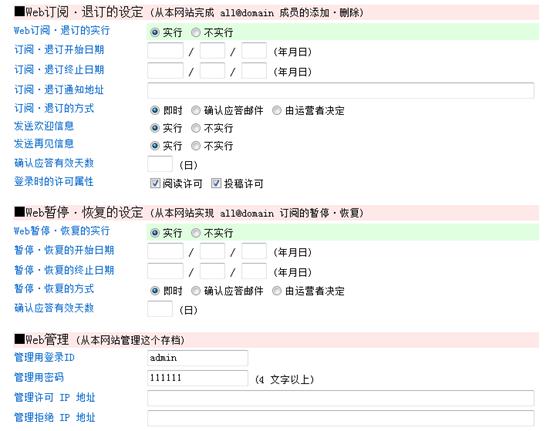
Task: Click 确认应答有效天数 field under 暂停·恢复的设定
Action: (x=160, y=309)
